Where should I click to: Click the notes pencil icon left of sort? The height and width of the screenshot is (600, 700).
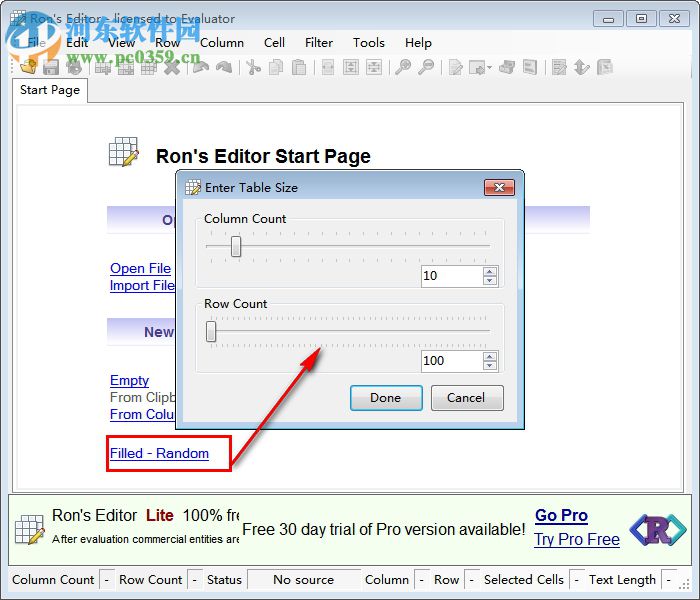click(x=559, y=67)
